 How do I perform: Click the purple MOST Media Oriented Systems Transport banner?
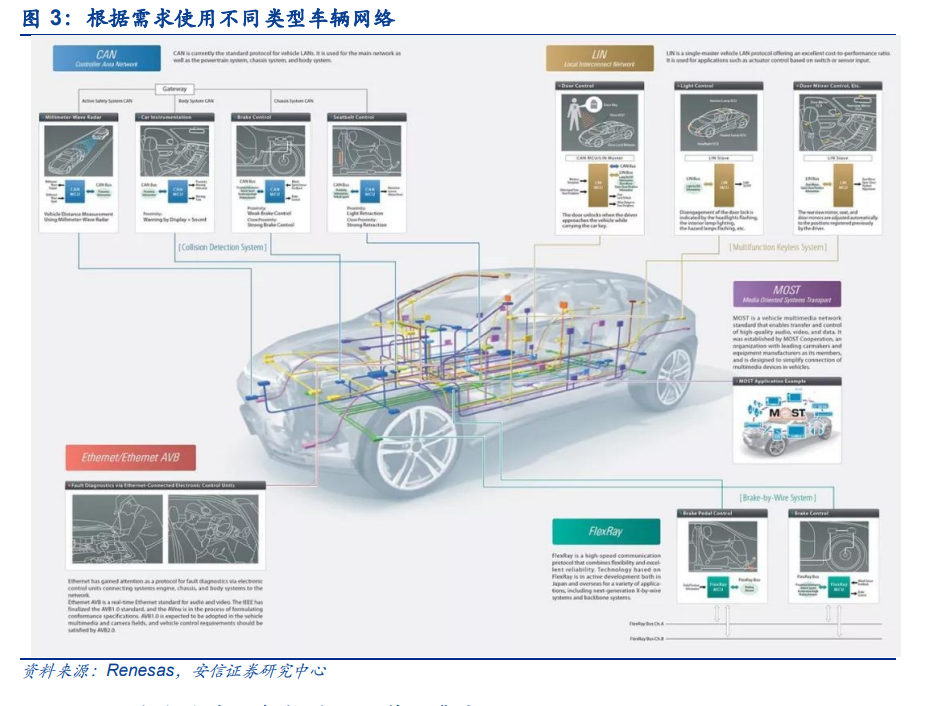click(x=787, y=294)
